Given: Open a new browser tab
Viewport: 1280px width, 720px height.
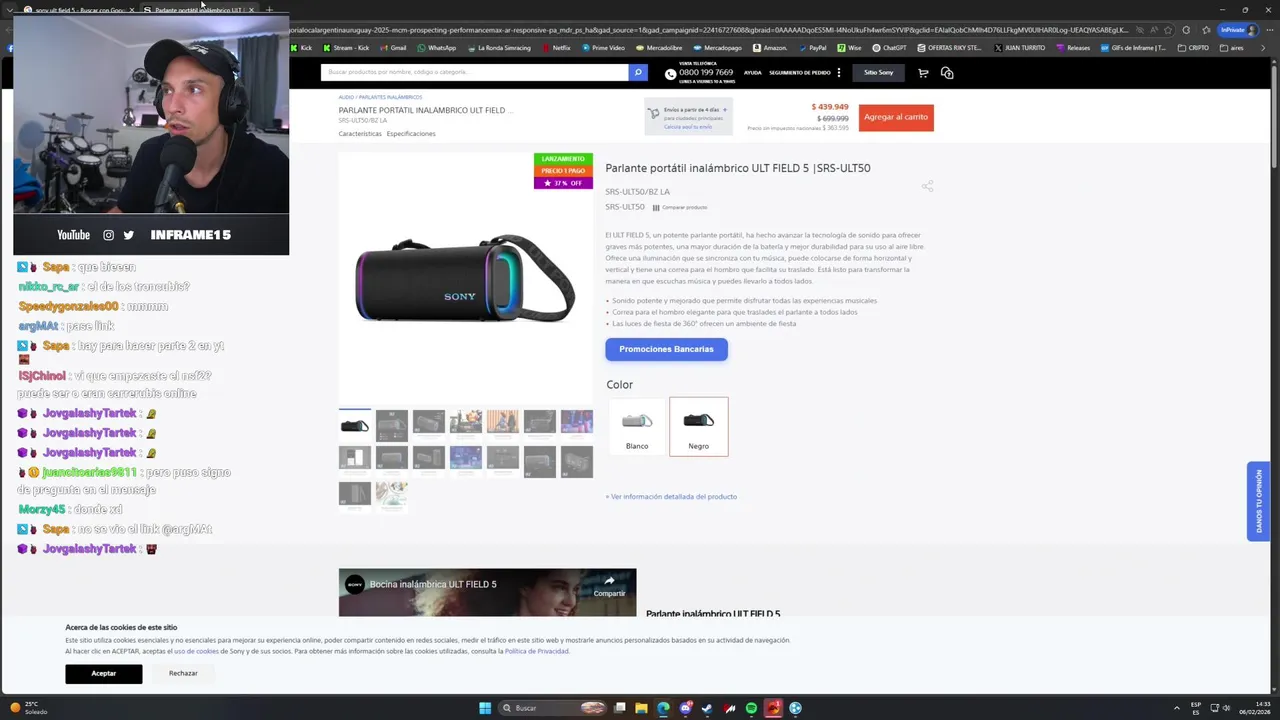Looking at the screenshot, I should [268, 9].
